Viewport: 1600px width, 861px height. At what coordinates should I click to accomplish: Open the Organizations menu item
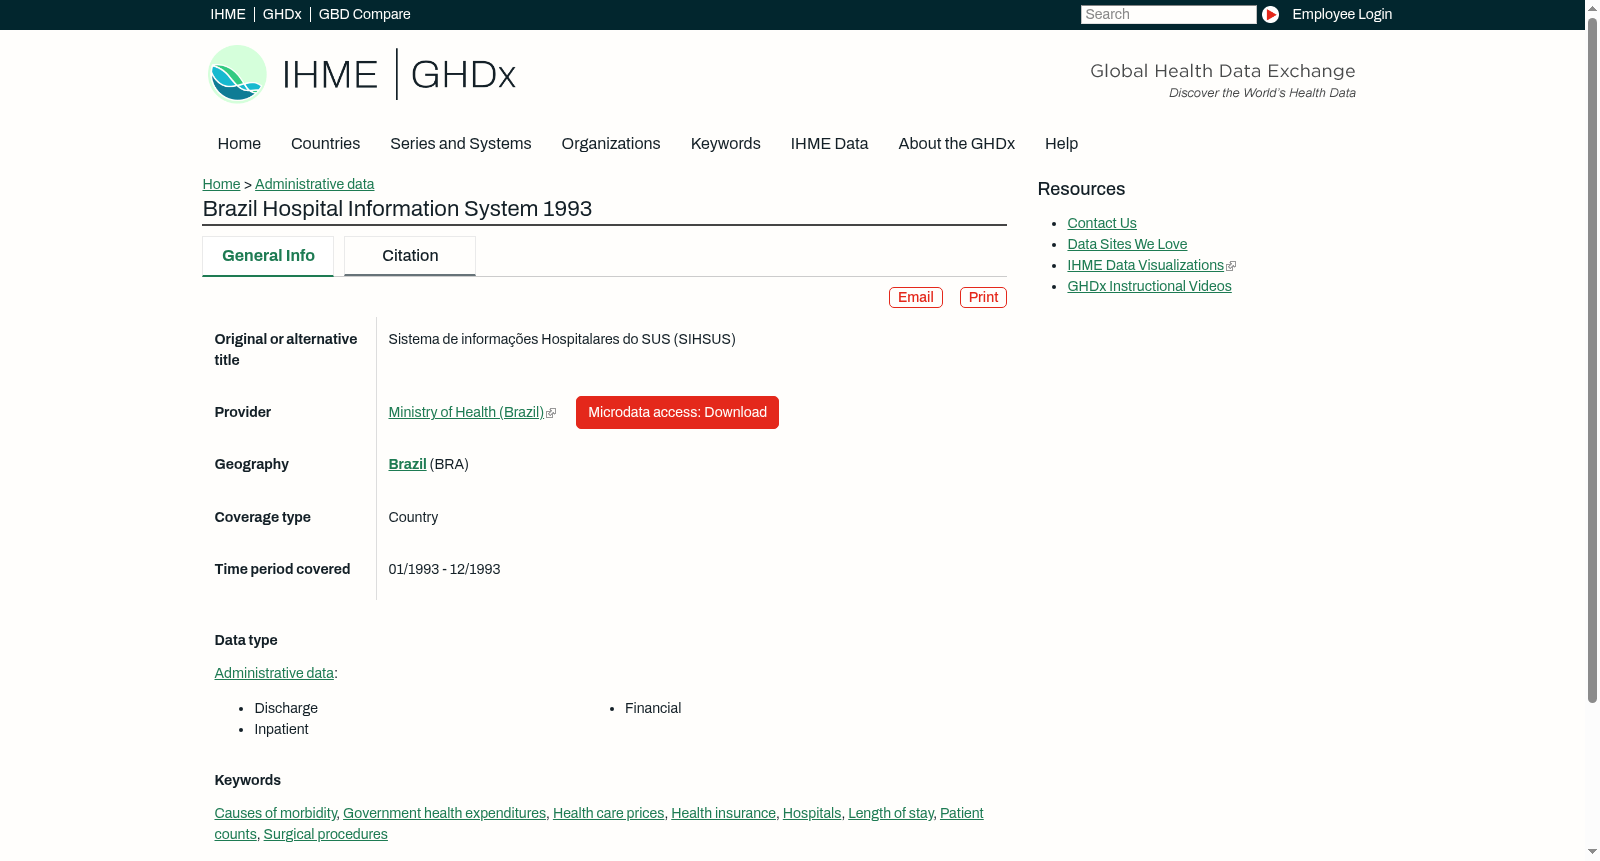tap(611, 143)
